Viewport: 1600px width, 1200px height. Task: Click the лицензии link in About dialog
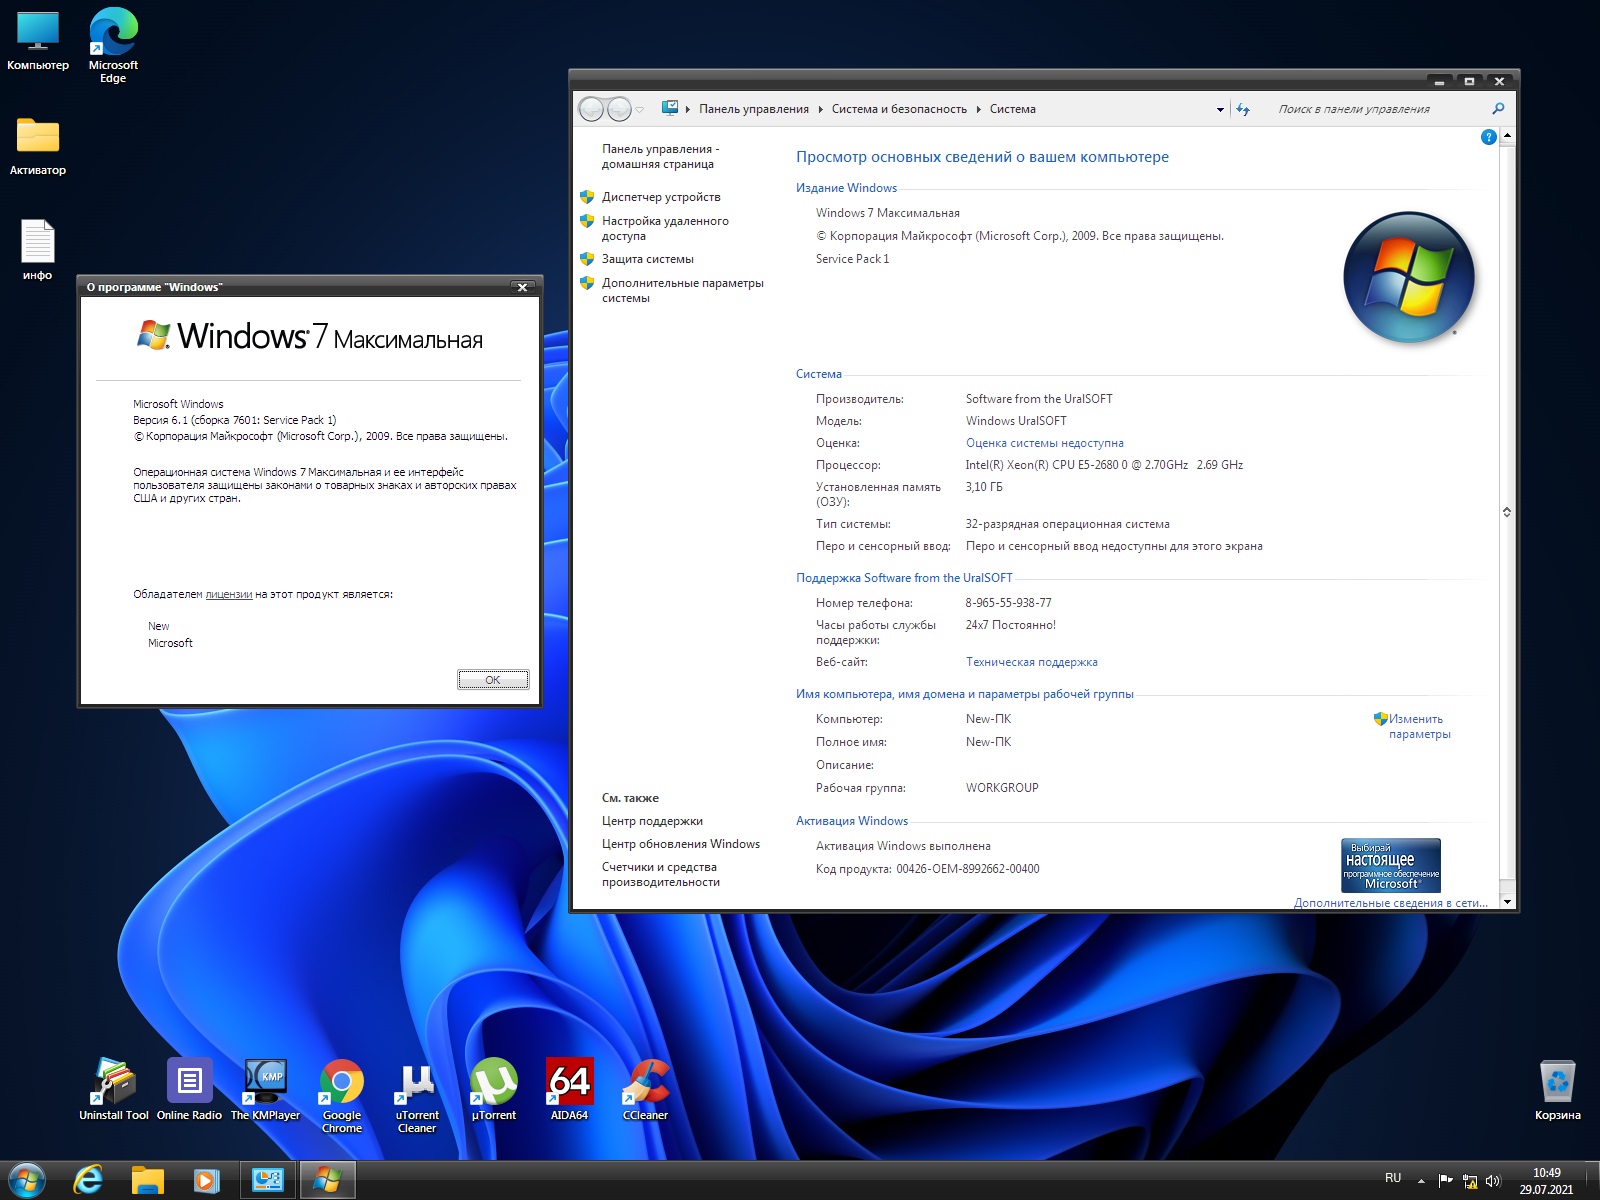pos(229,594)
